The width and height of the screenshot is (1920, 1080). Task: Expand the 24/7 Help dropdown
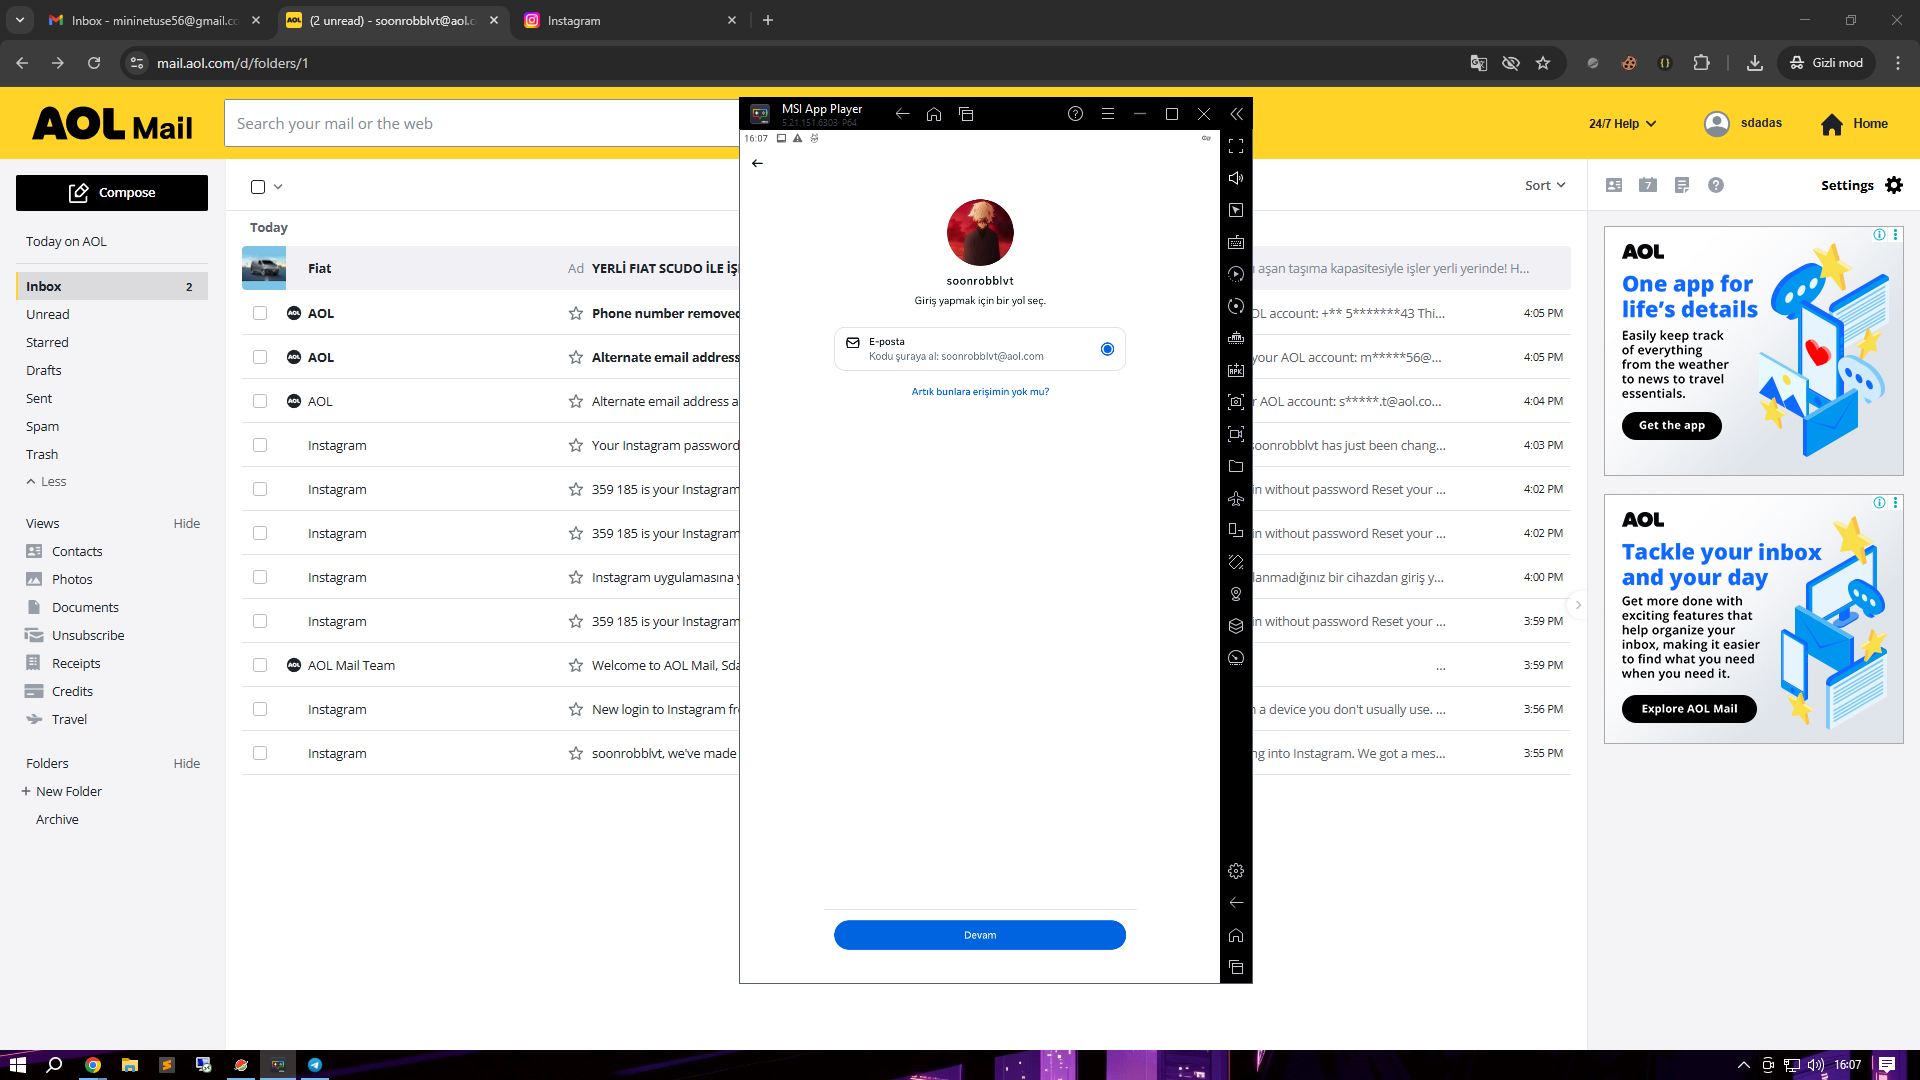(x=1623, y=124)
